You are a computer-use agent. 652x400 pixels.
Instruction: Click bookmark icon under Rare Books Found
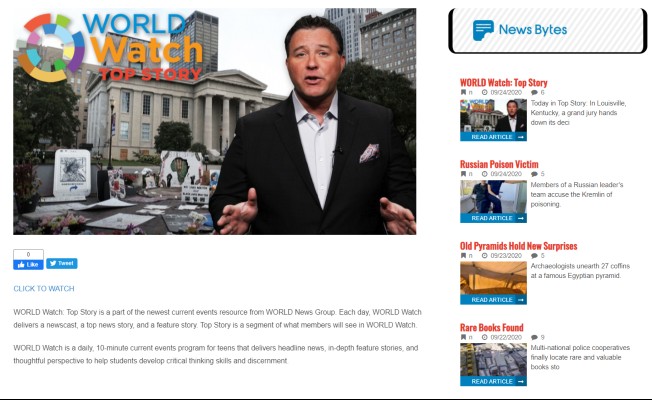pos(463,337)
